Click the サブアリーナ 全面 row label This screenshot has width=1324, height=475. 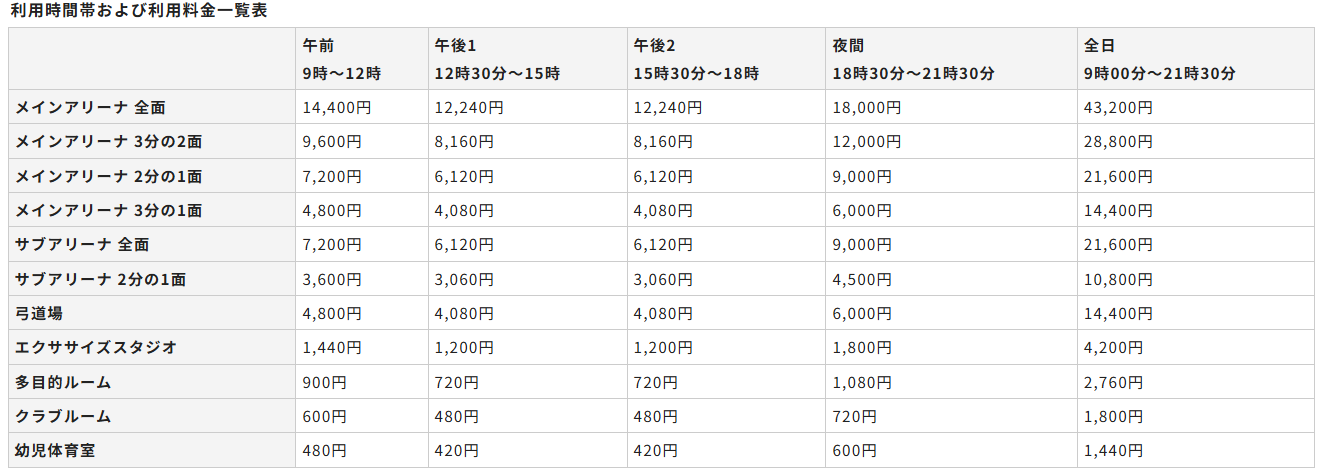coord(82,245)
